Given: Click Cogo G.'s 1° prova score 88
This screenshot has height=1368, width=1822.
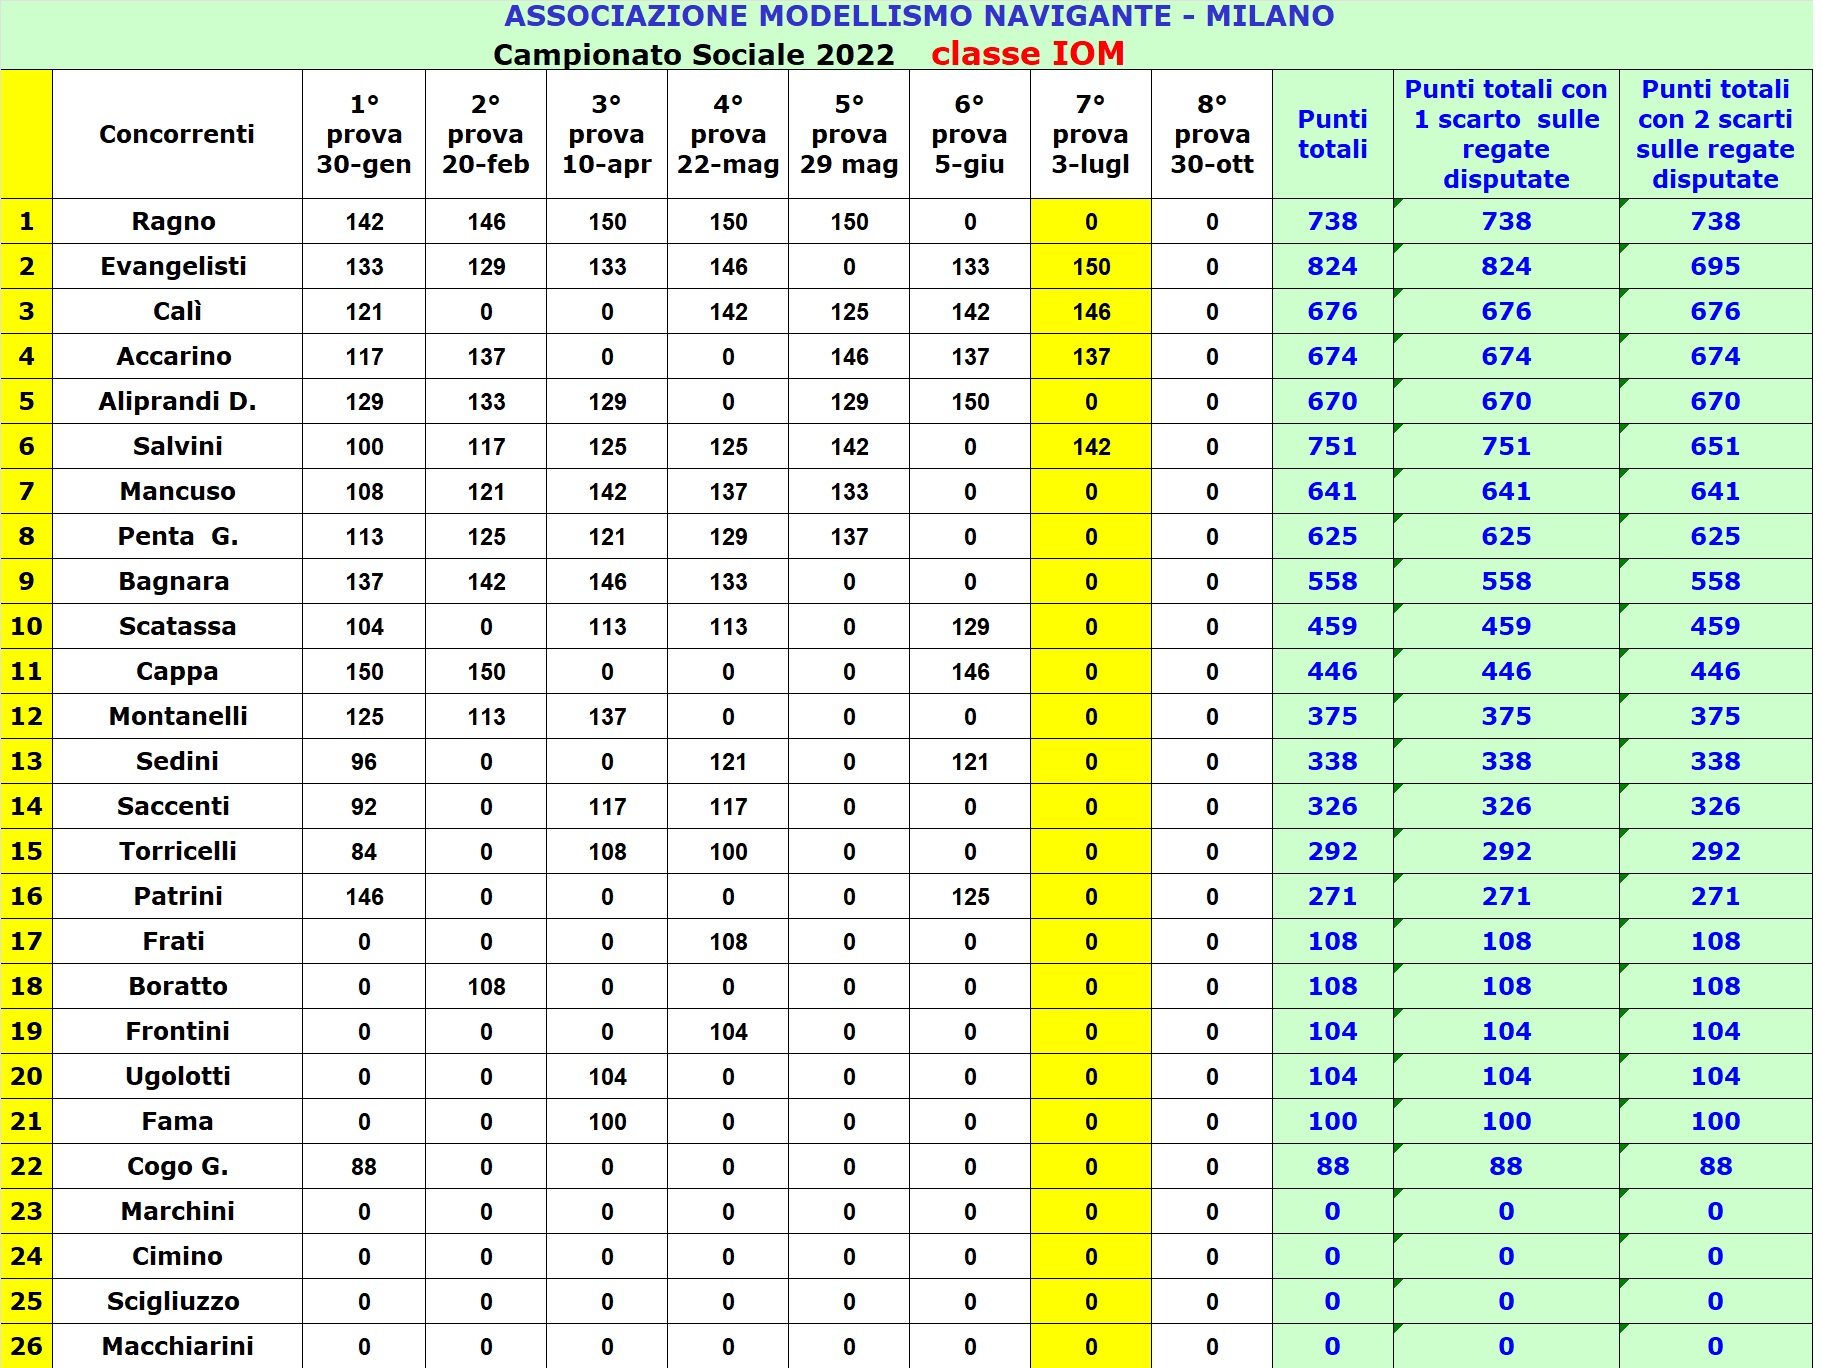Looking at the screenshot, I should pyautogui.click(x=364, y=1167).
